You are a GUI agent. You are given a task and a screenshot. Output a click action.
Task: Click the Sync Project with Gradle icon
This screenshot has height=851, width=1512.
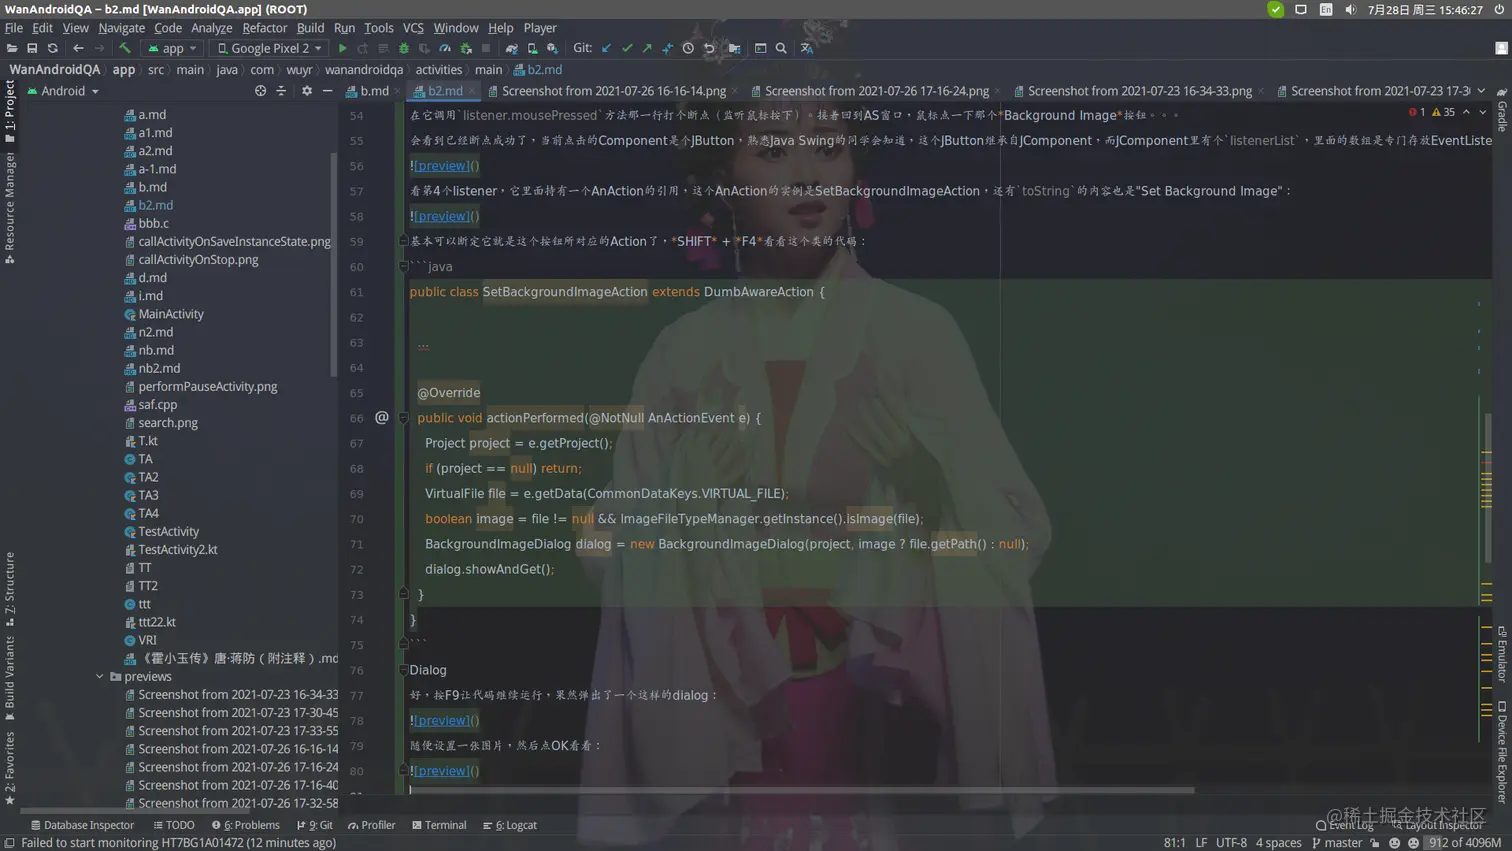(512, 48)
